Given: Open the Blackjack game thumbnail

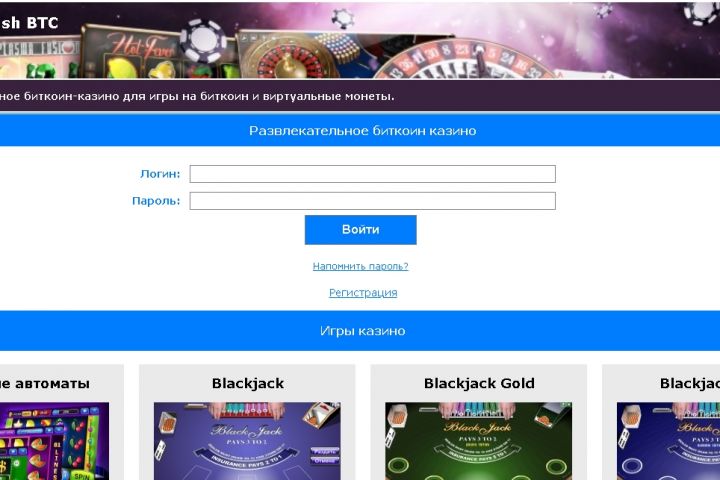Looking at the screenshot, I should pyautogui.click(x=247, y=441).
